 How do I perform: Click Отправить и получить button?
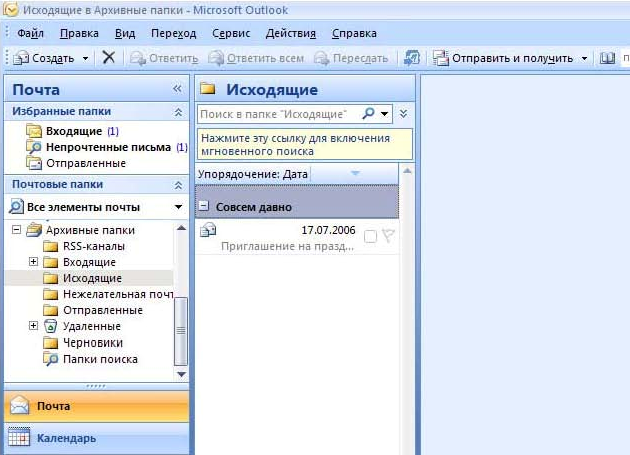(x=503, y=59)
